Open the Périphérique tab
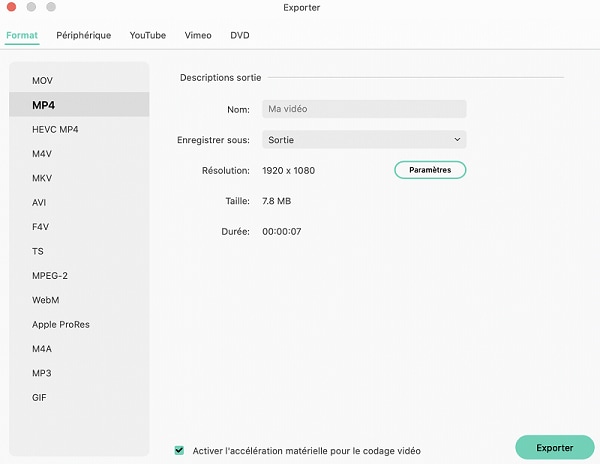 (83, 35)
